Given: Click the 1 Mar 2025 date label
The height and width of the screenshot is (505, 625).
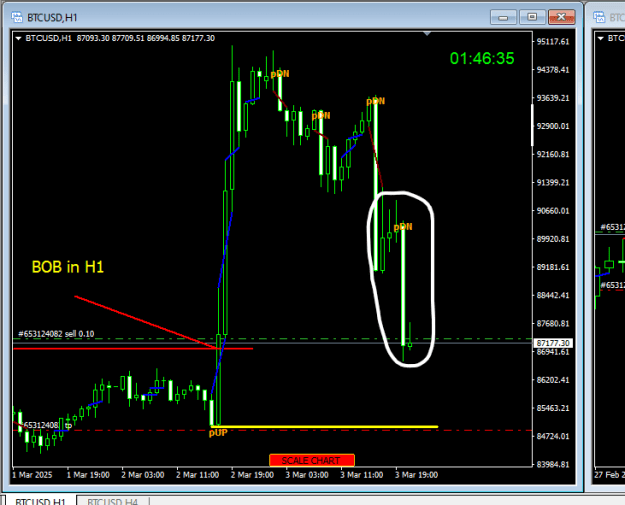Looking at the screenshot, I should [32, 475].
